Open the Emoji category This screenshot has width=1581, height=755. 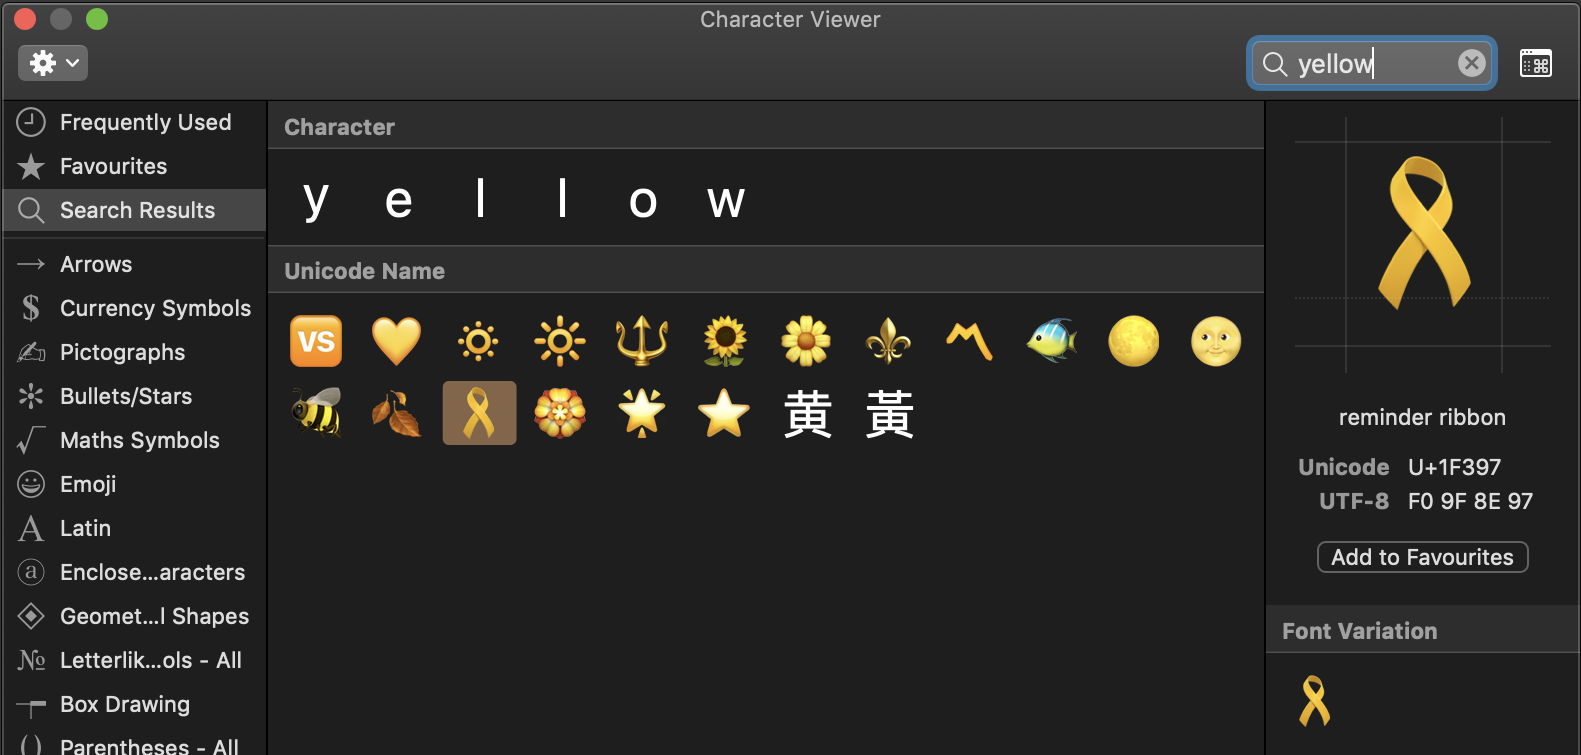(88, 484)
